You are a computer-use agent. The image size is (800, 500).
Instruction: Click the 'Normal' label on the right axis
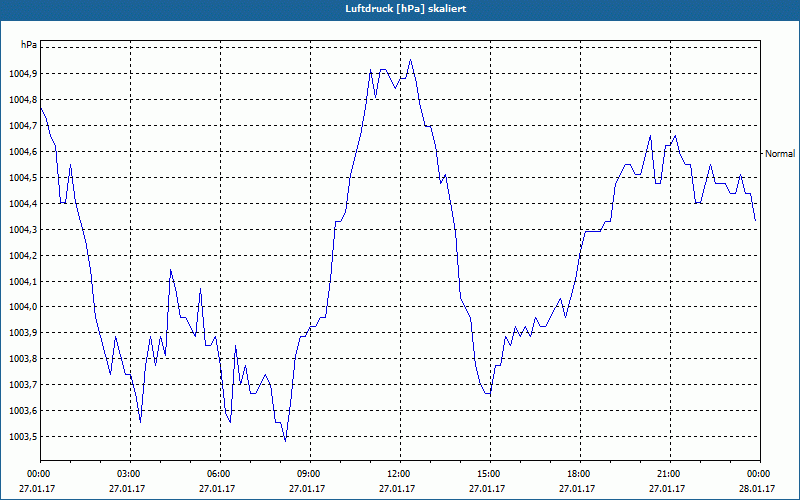(x=780, y=154)
